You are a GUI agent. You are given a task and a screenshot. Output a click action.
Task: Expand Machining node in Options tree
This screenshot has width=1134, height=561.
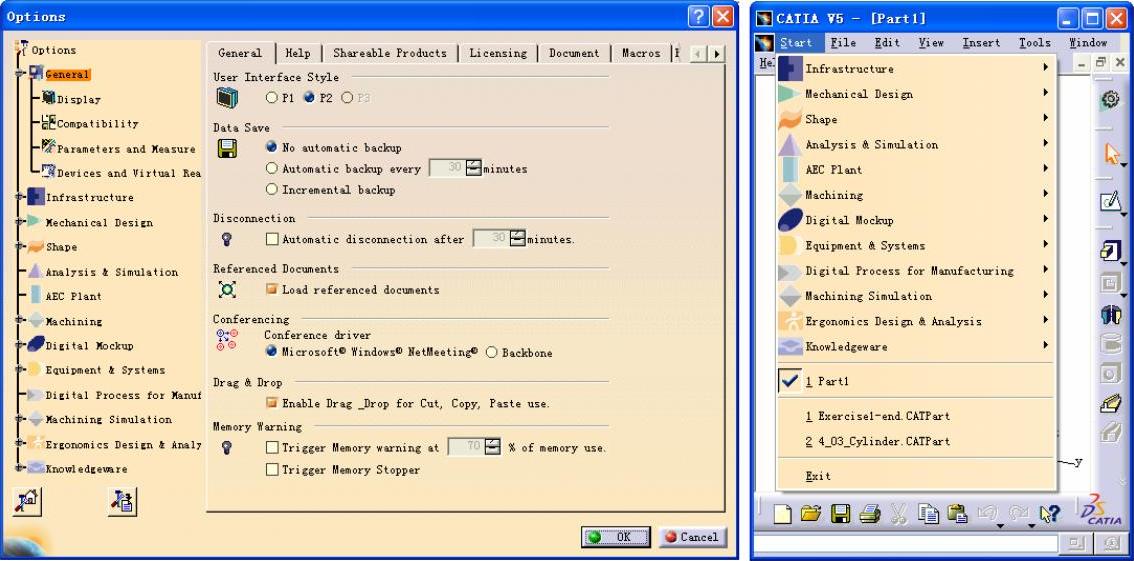[19, 320]
